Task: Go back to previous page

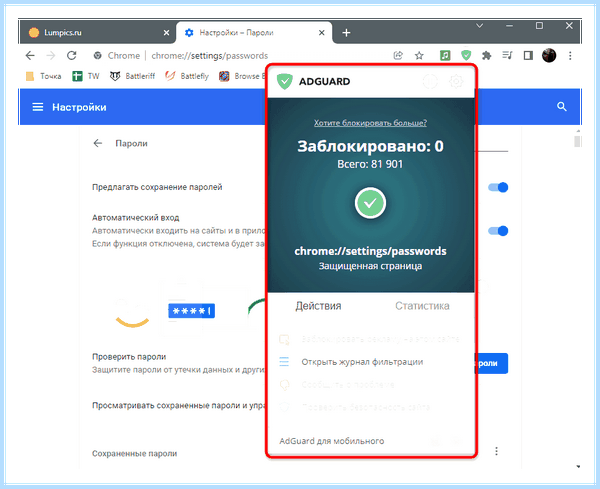Action: pyautogui.click(x=30, y=55)
